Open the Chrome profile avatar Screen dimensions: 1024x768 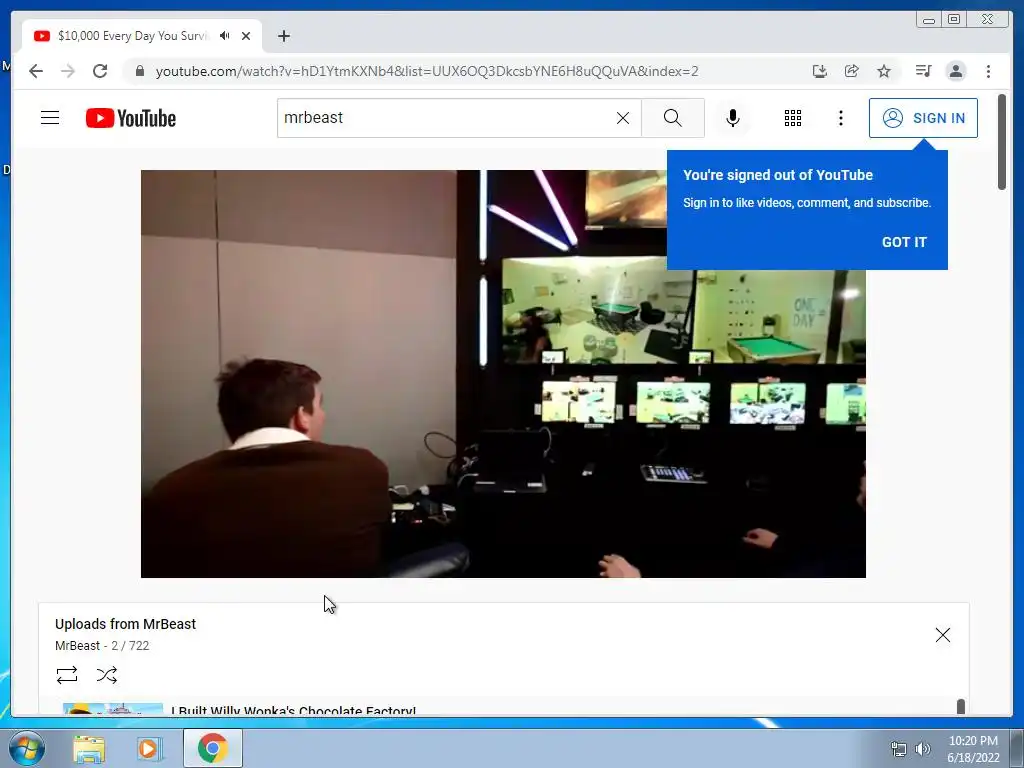click(955, 71)
